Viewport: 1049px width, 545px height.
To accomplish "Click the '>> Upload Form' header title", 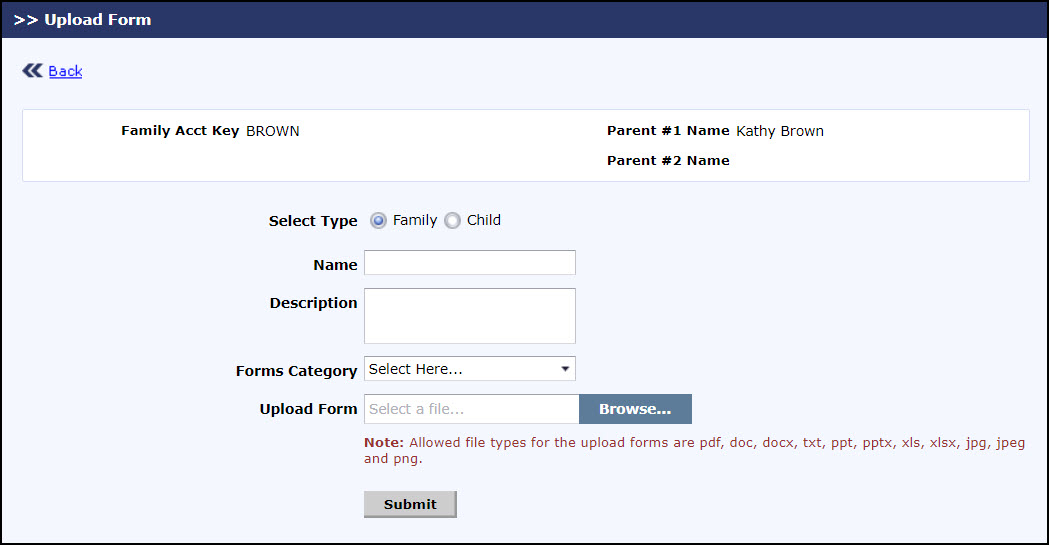I will 83,19.
